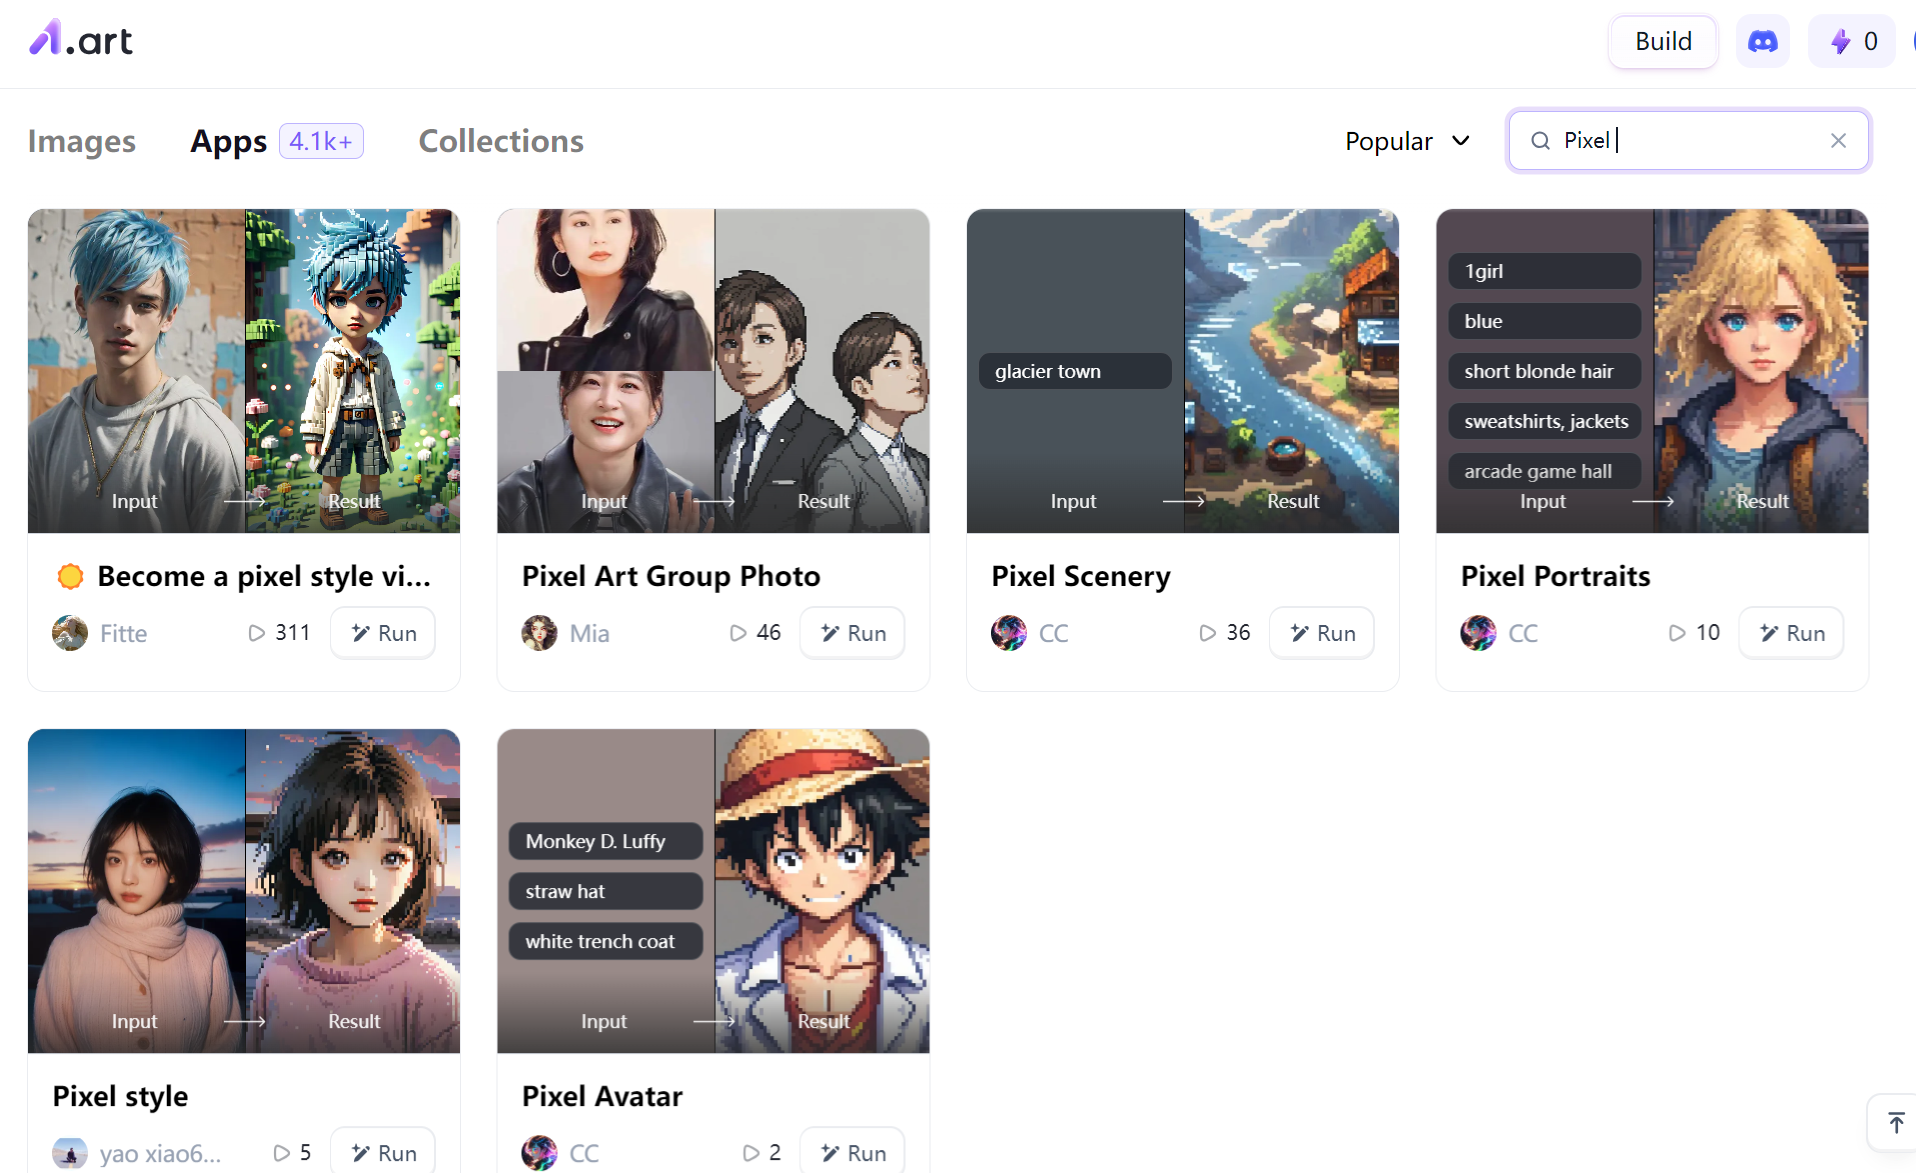Click CC avatar on Pixel Scenery card
Screen dimensions: 1916x1173
[1009, 633]
